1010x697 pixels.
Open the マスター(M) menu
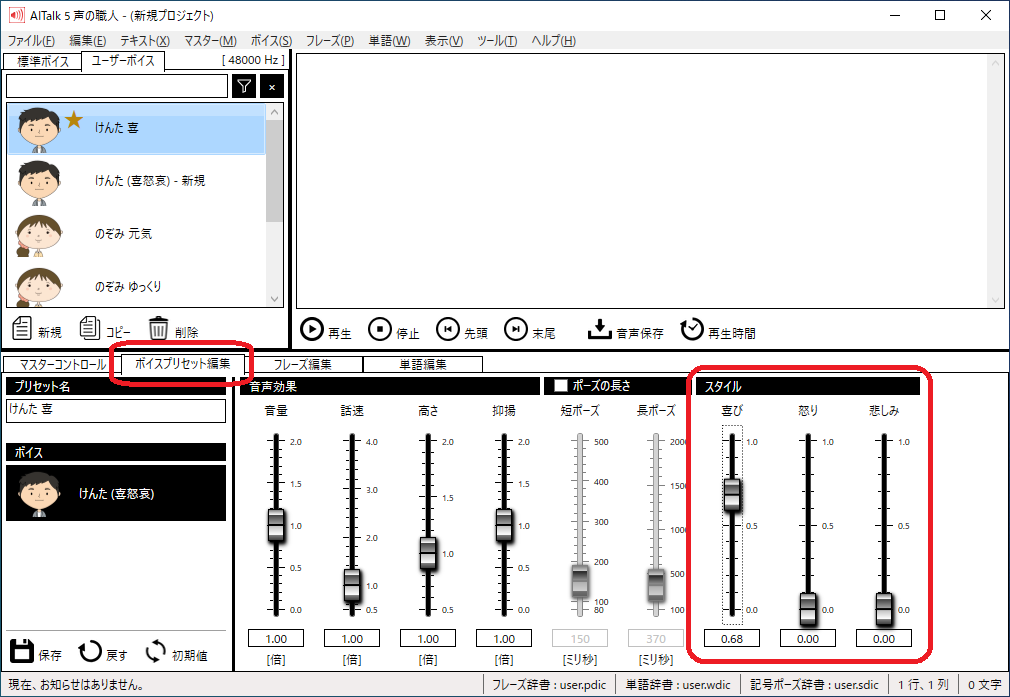pyautogui.click(x=210, y=41)
